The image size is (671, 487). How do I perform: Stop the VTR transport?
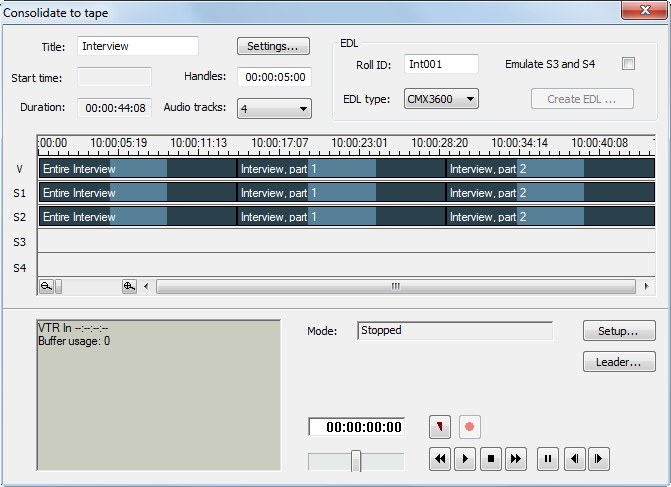click(x=490, y=459)
